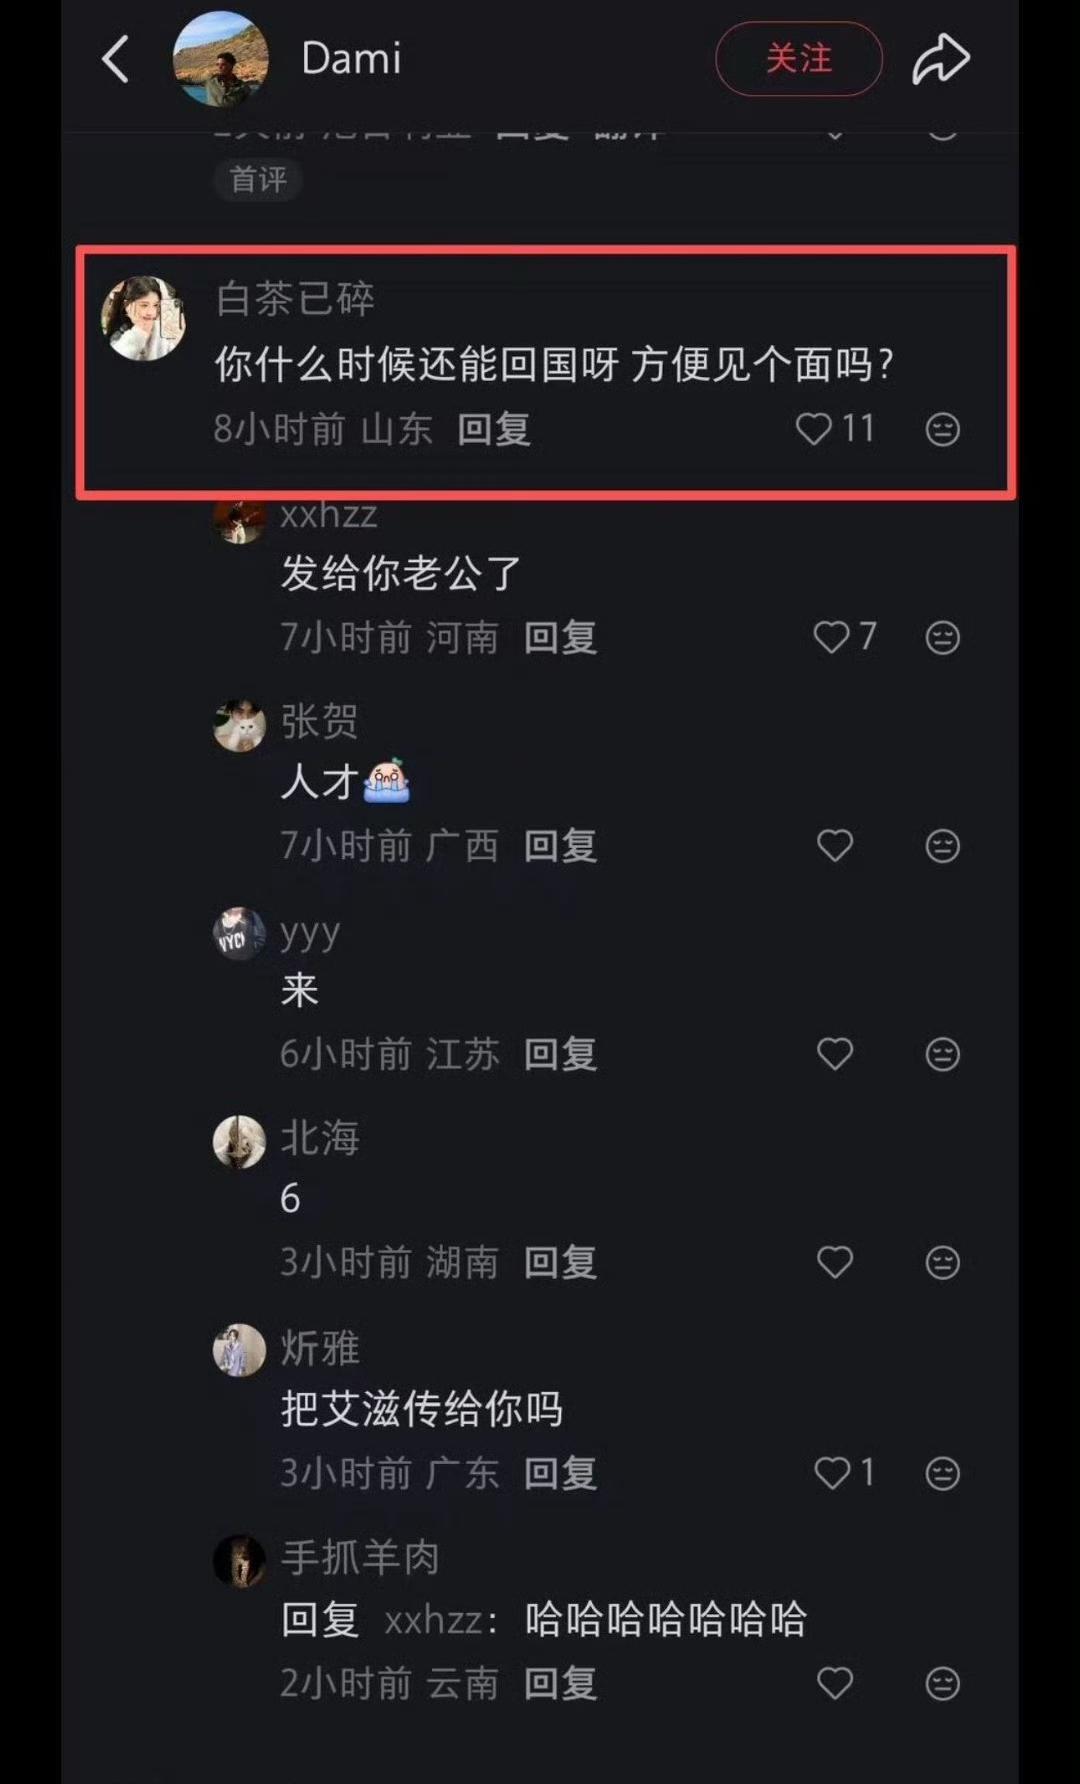
Task: Like xxhzz's comment with 7 likes
Action: [x=831, y=637]
